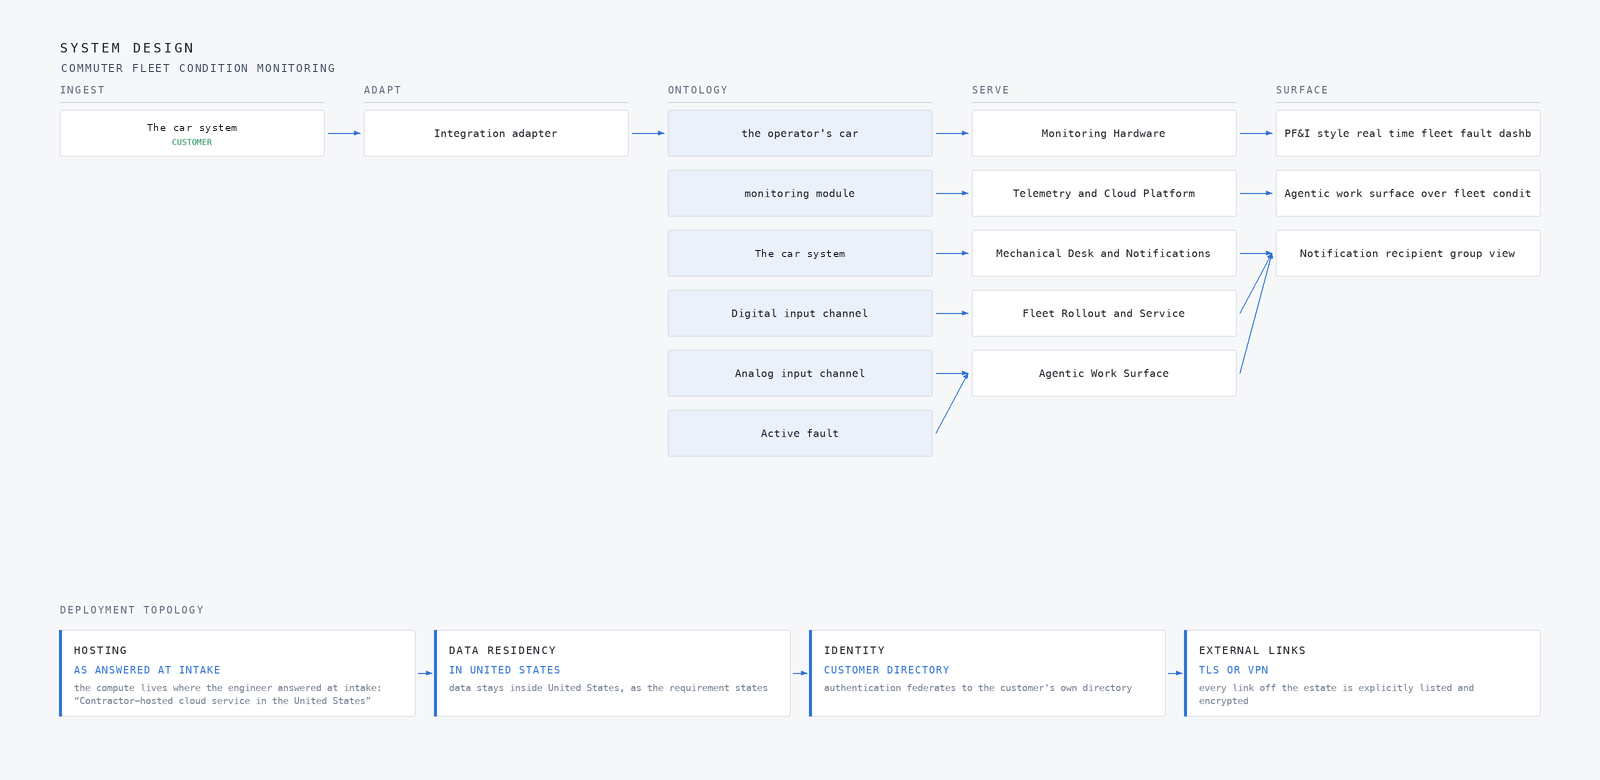Click the "ONTOLOGY" column heading
The image size is (1600, 780).
point(698,90)
